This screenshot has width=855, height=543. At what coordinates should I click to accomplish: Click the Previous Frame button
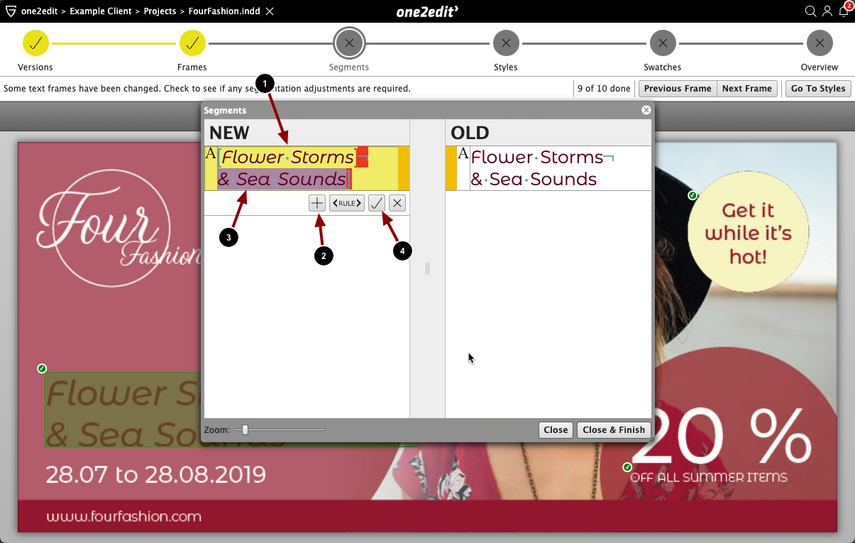677,88
